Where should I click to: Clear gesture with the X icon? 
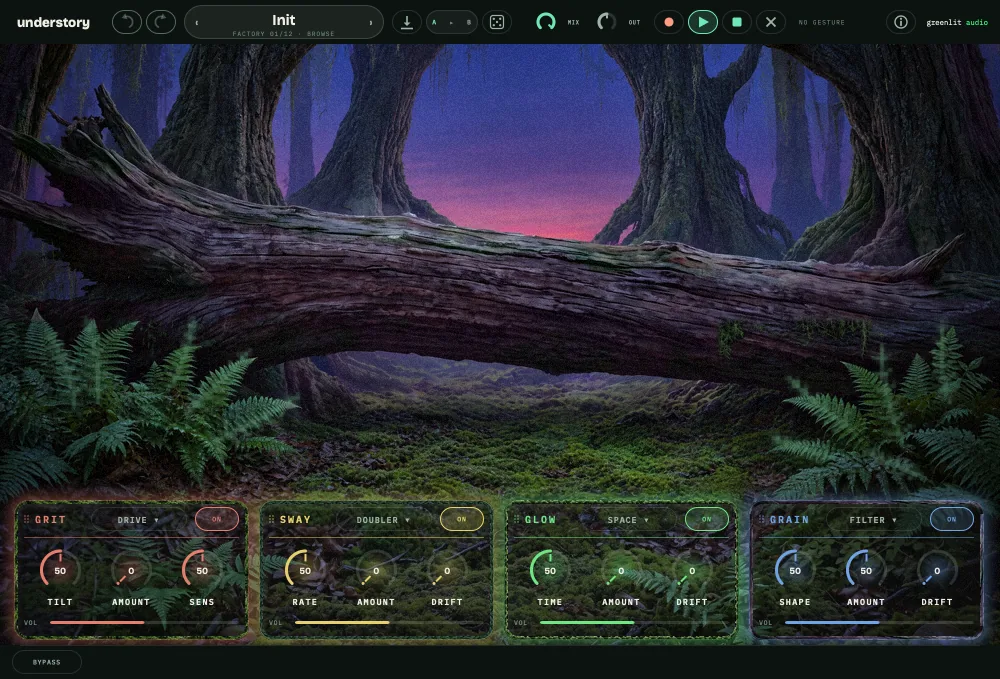770,22
